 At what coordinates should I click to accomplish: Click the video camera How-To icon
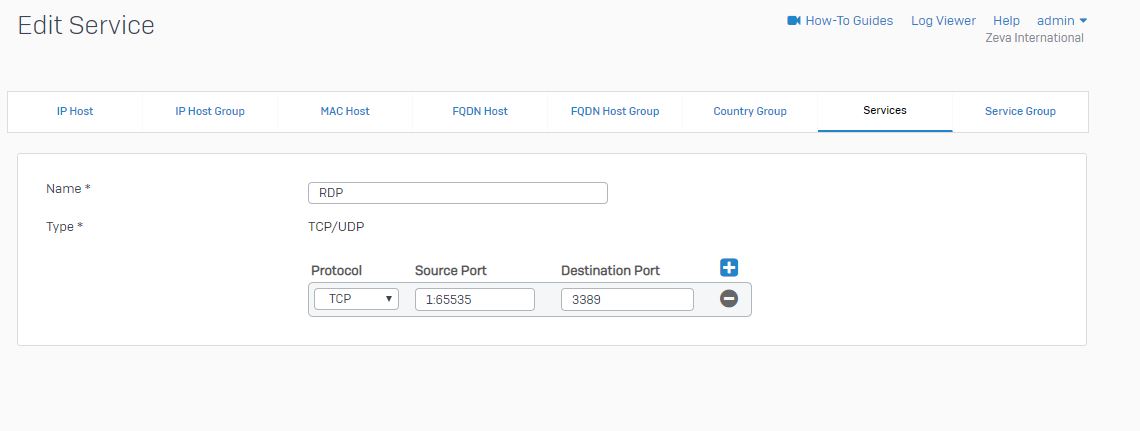(x=794, y=21)
